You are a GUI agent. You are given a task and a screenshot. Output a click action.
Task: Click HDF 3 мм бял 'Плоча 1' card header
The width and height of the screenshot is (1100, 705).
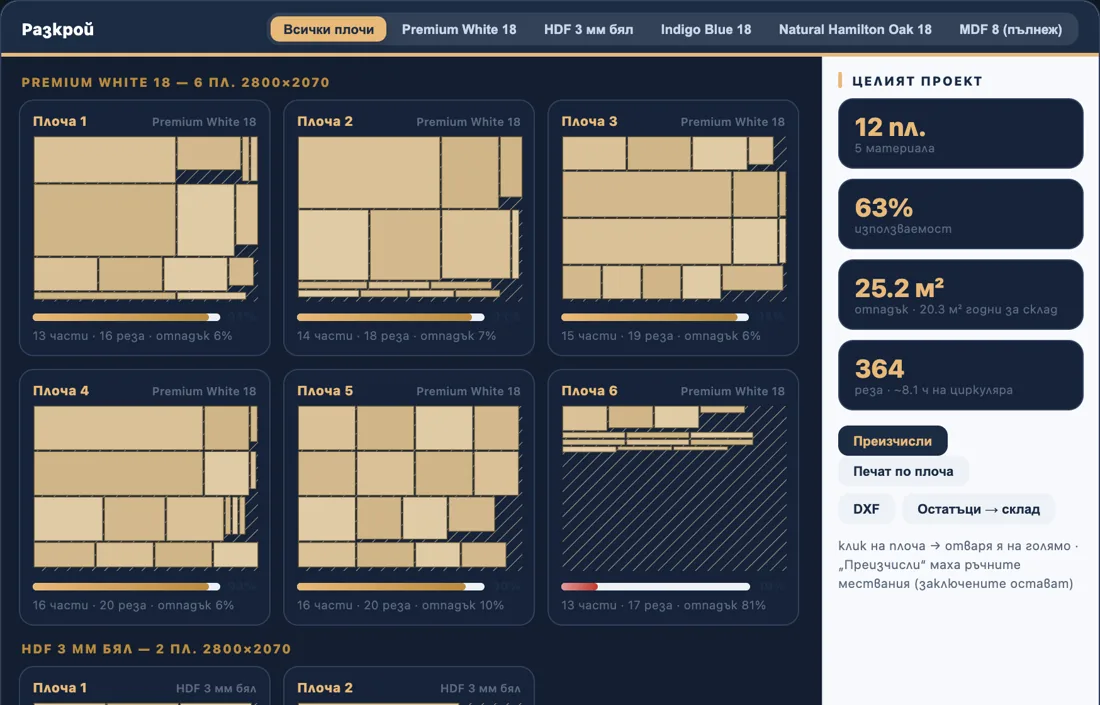tap(145, 688)
